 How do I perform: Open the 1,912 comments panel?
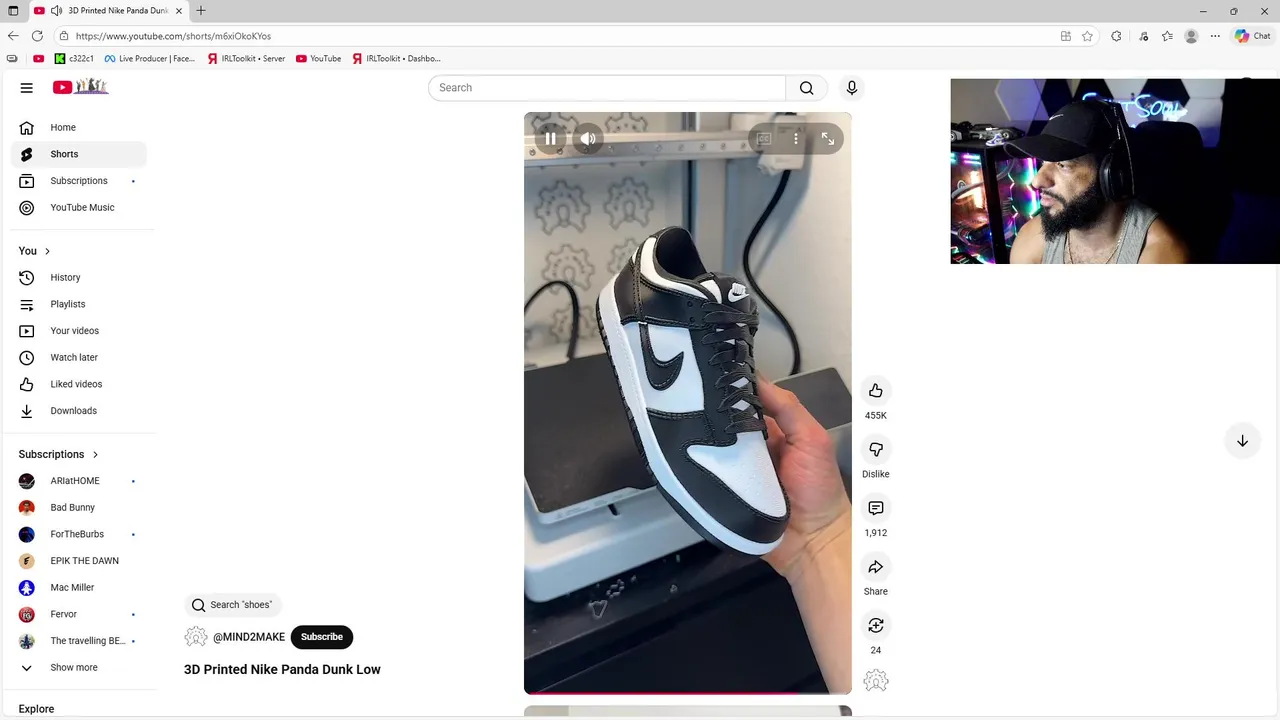point(876,508)
